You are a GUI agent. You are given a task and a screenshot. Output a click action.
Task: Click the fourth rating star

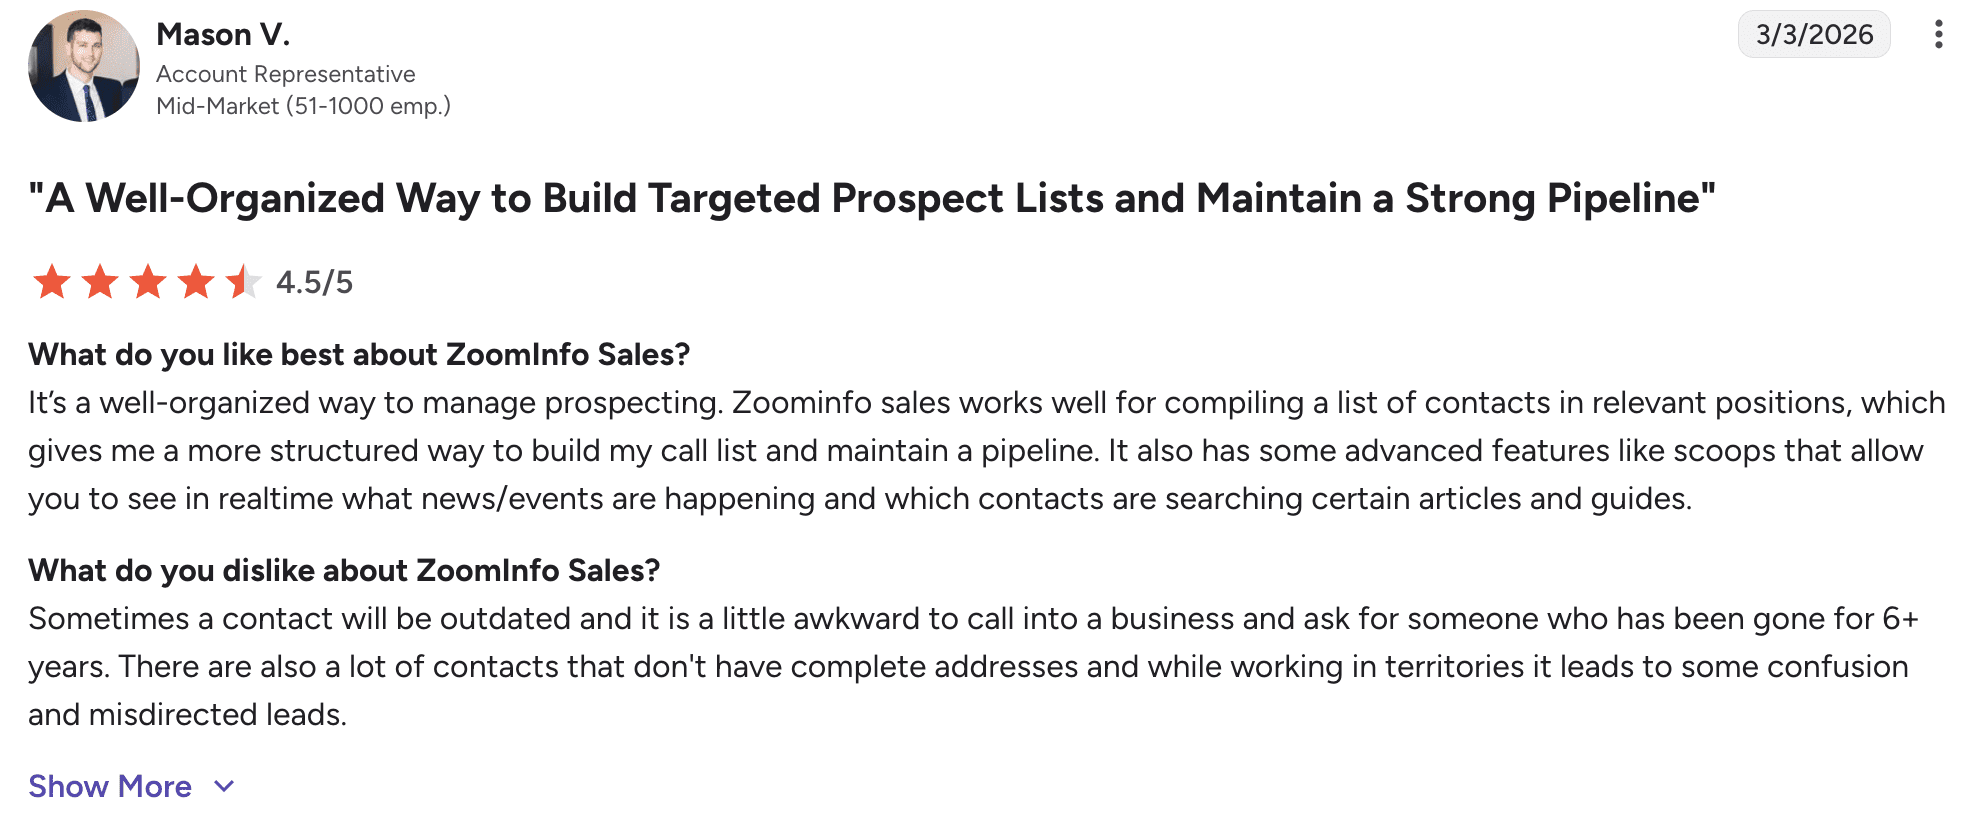(x=196, y=282)
